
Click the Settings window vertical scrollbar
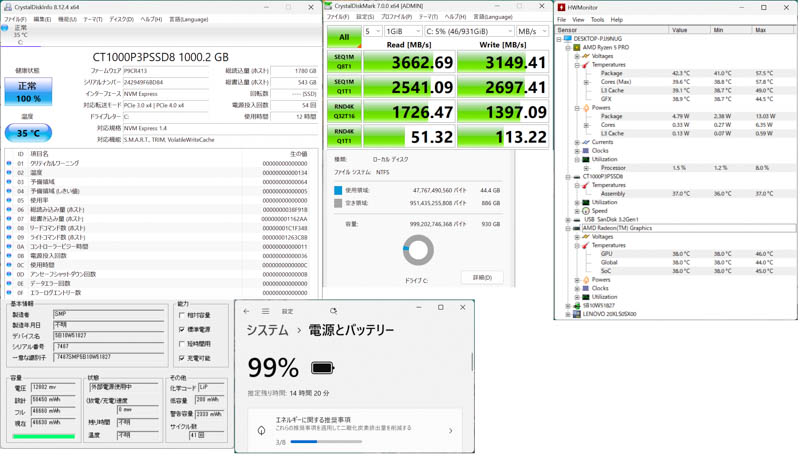[472, 362]
